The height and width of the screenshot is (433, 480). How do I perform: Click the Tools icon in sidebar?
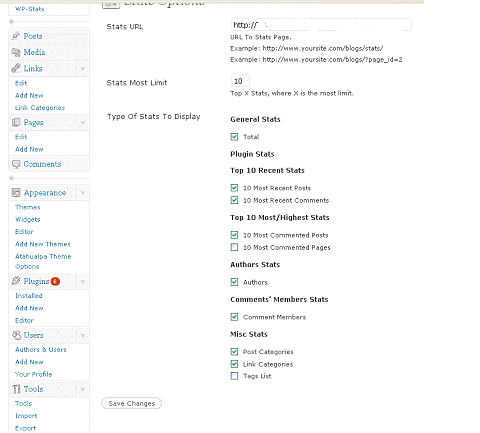point(16,389)
